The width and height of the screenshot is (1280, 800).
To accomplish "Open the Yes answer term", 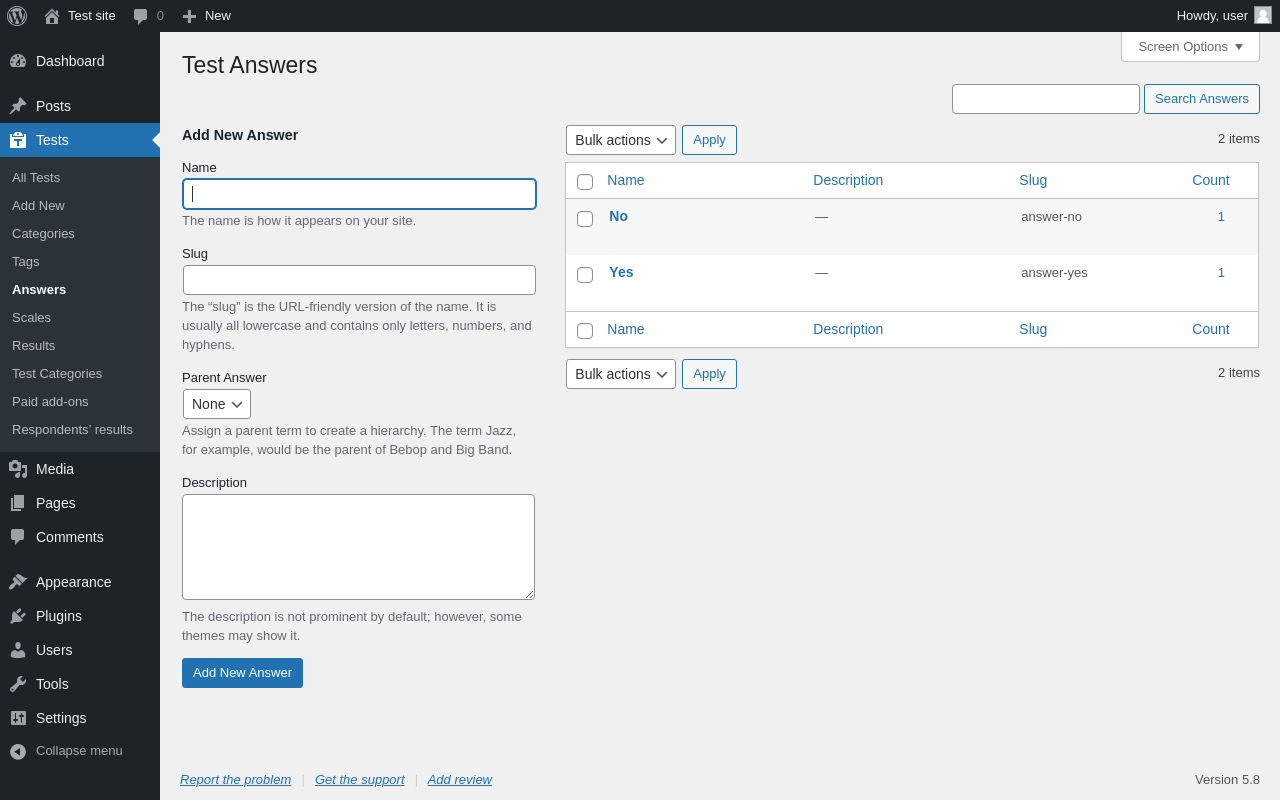I will click(x=621, y=272).
